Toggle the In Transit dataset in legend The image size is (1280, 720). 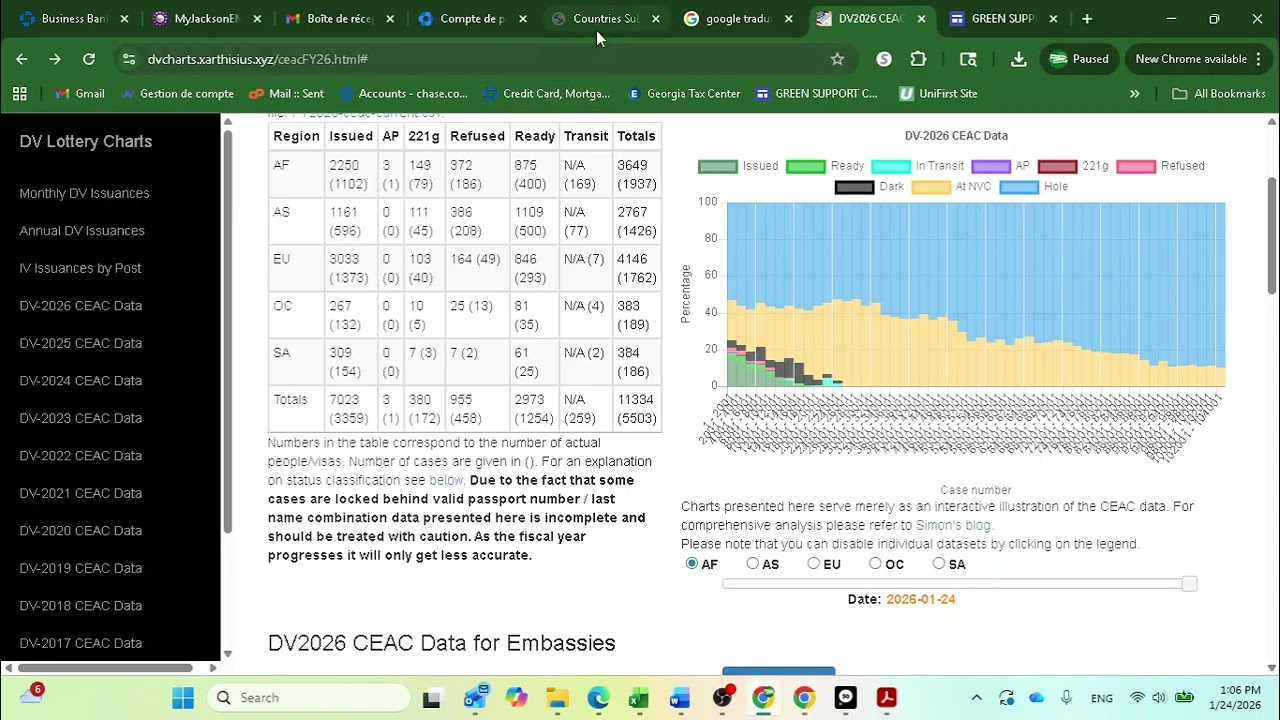pos(917,166)
